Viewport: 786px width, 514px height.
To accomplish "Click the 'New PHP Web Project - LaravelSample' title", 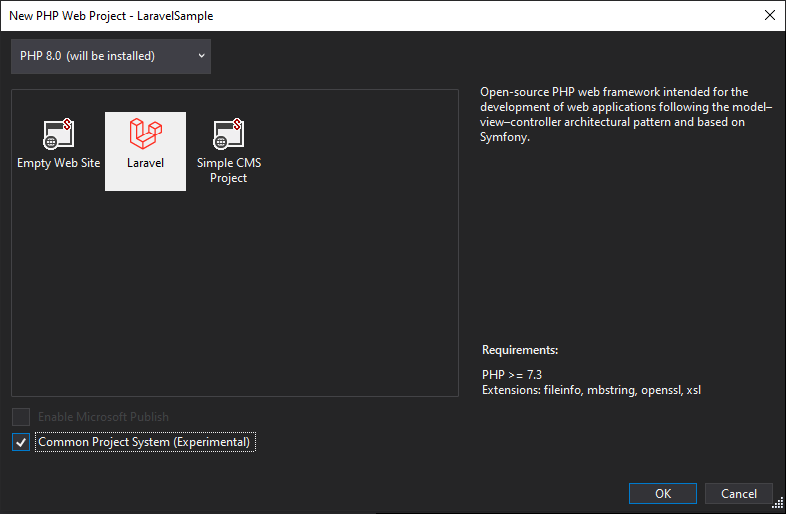I will coord(111,16).
